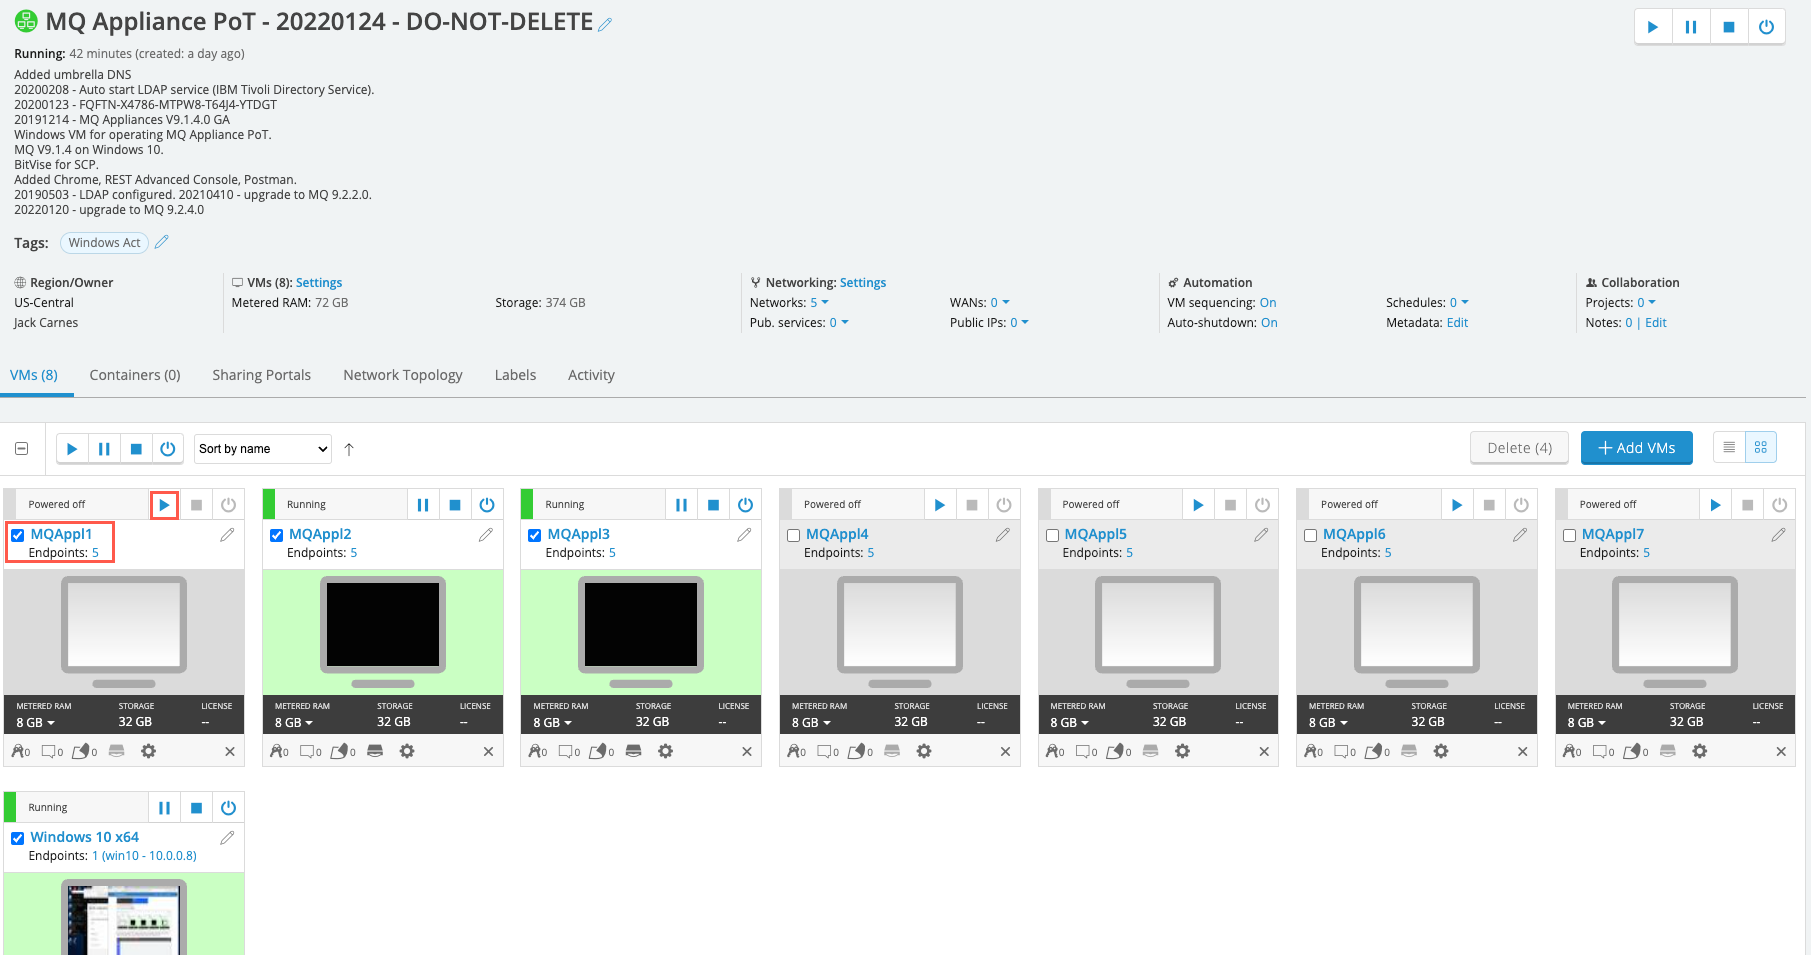Open the Labels tab
The width and height of the screenshot is (1811, 955).
tap(515, 375)
